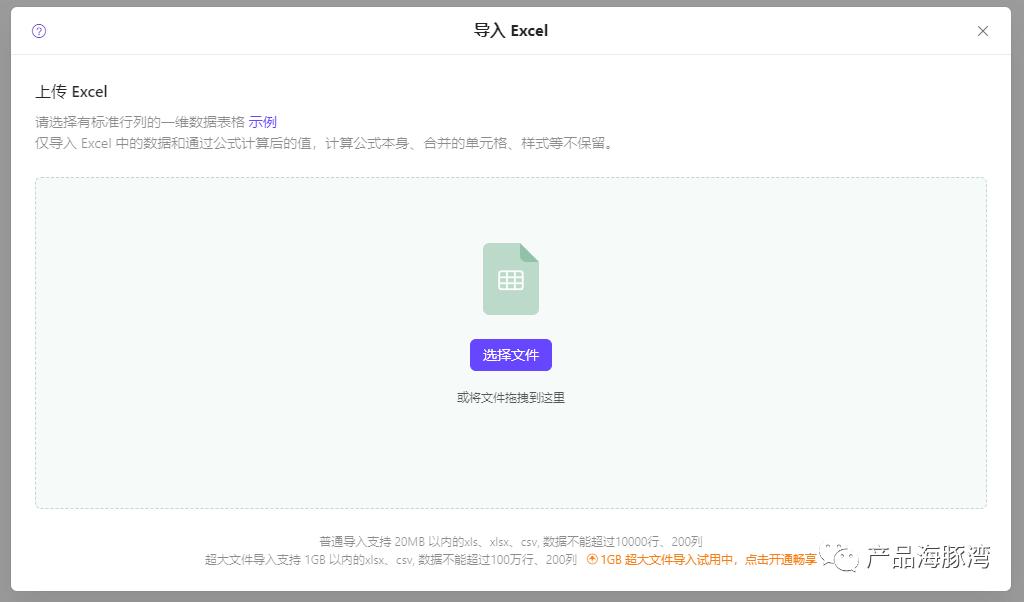Select the Excel document icon inside the upload area
1024x602 pixels.
[x=511, y=281]
